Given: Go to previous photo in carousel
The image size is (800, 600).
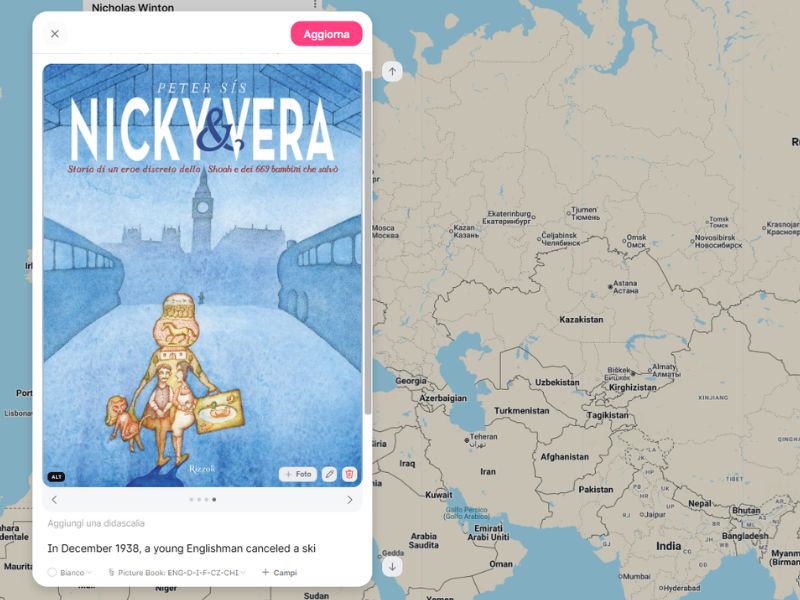Looking at the screenshot, I should pos(54,499).
